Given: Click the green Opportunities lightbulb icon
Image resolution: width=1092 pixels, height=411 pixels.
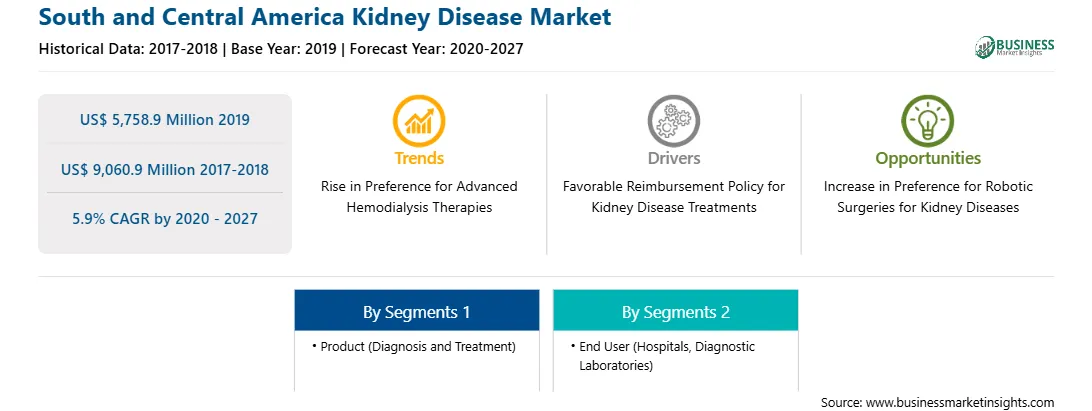Looking at the screenshot, I should point(928,121).
